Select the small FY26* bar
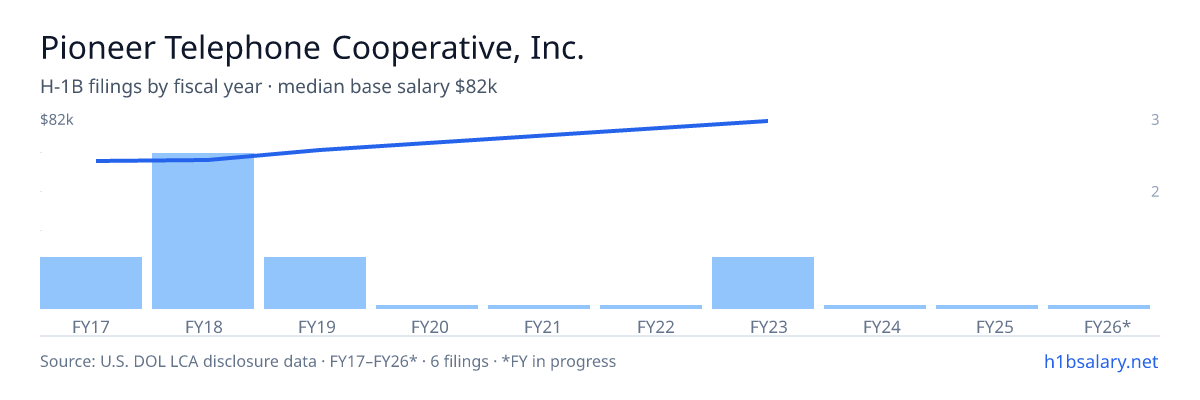This screenshot has height=400, width=1200. click(1099, 307)
